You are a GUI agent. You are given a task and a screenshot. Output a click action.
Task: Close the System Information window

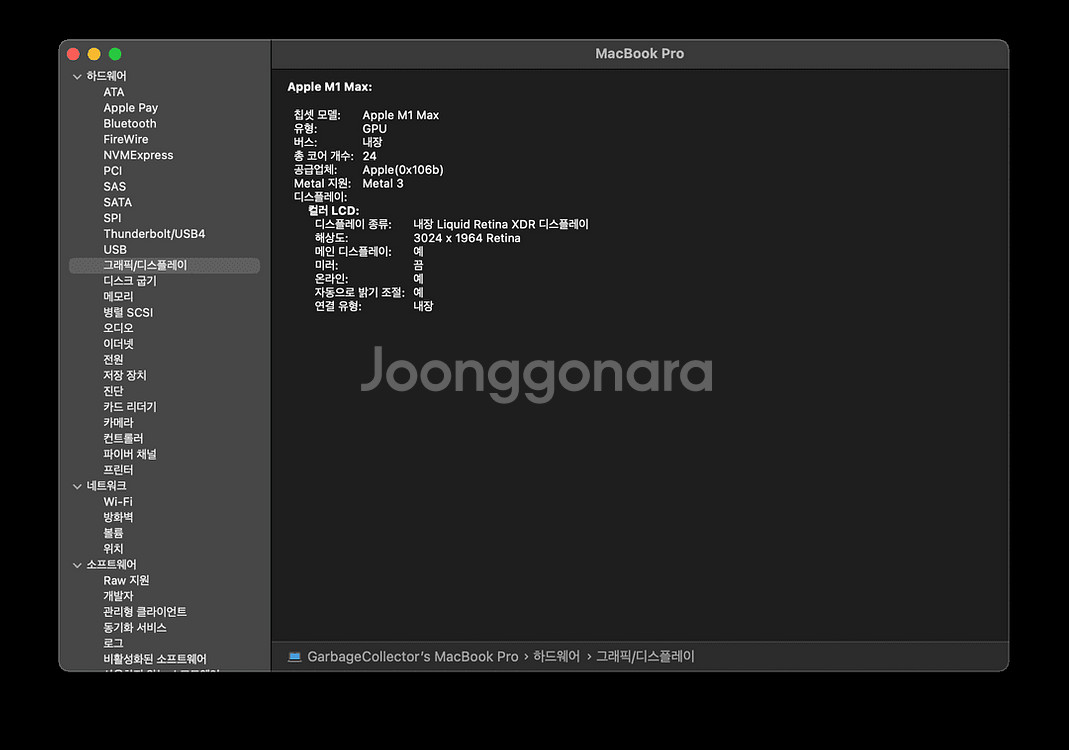(x=74, y=54)
